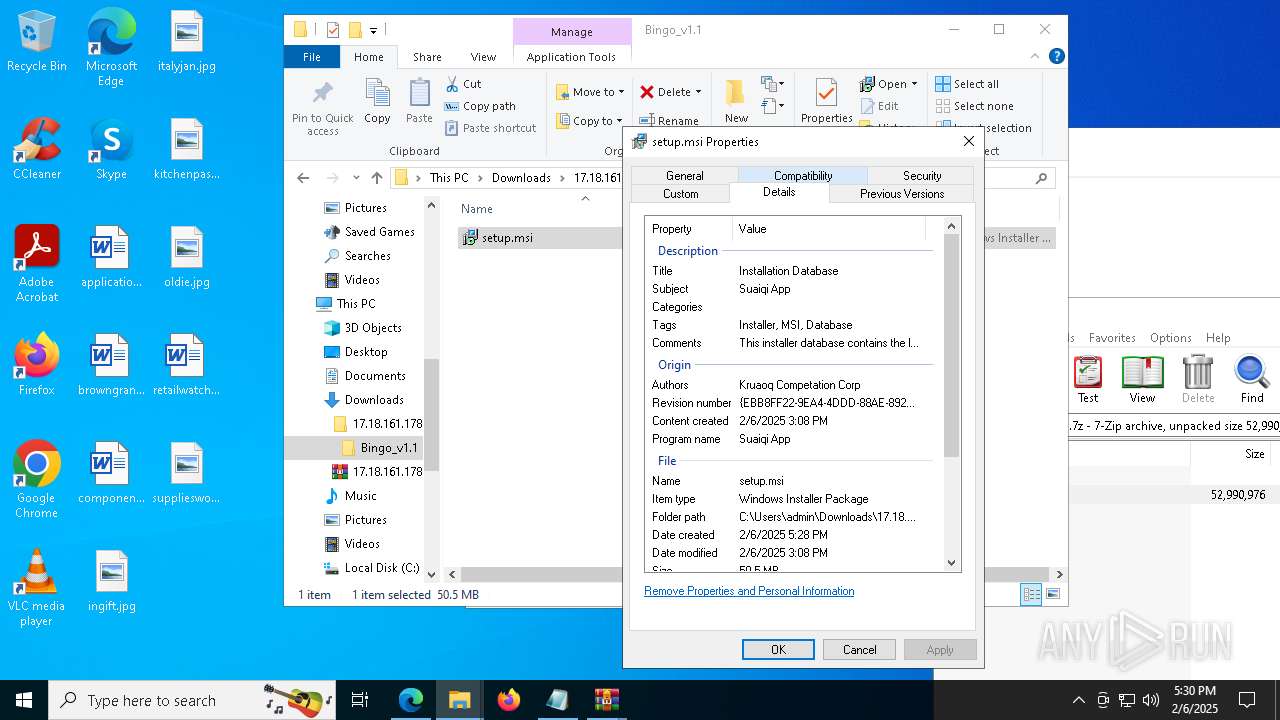Open the File menu tab
The height and width of the screenshot is (720, 1280).
(312, 57)
